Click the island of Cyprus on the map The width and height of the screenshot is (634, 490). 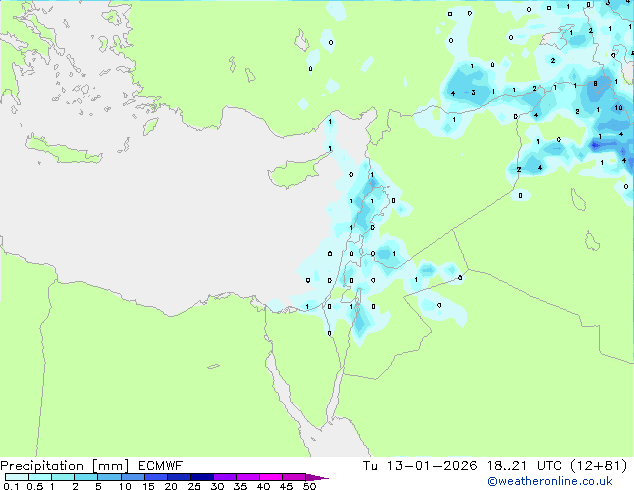[296, 171]
